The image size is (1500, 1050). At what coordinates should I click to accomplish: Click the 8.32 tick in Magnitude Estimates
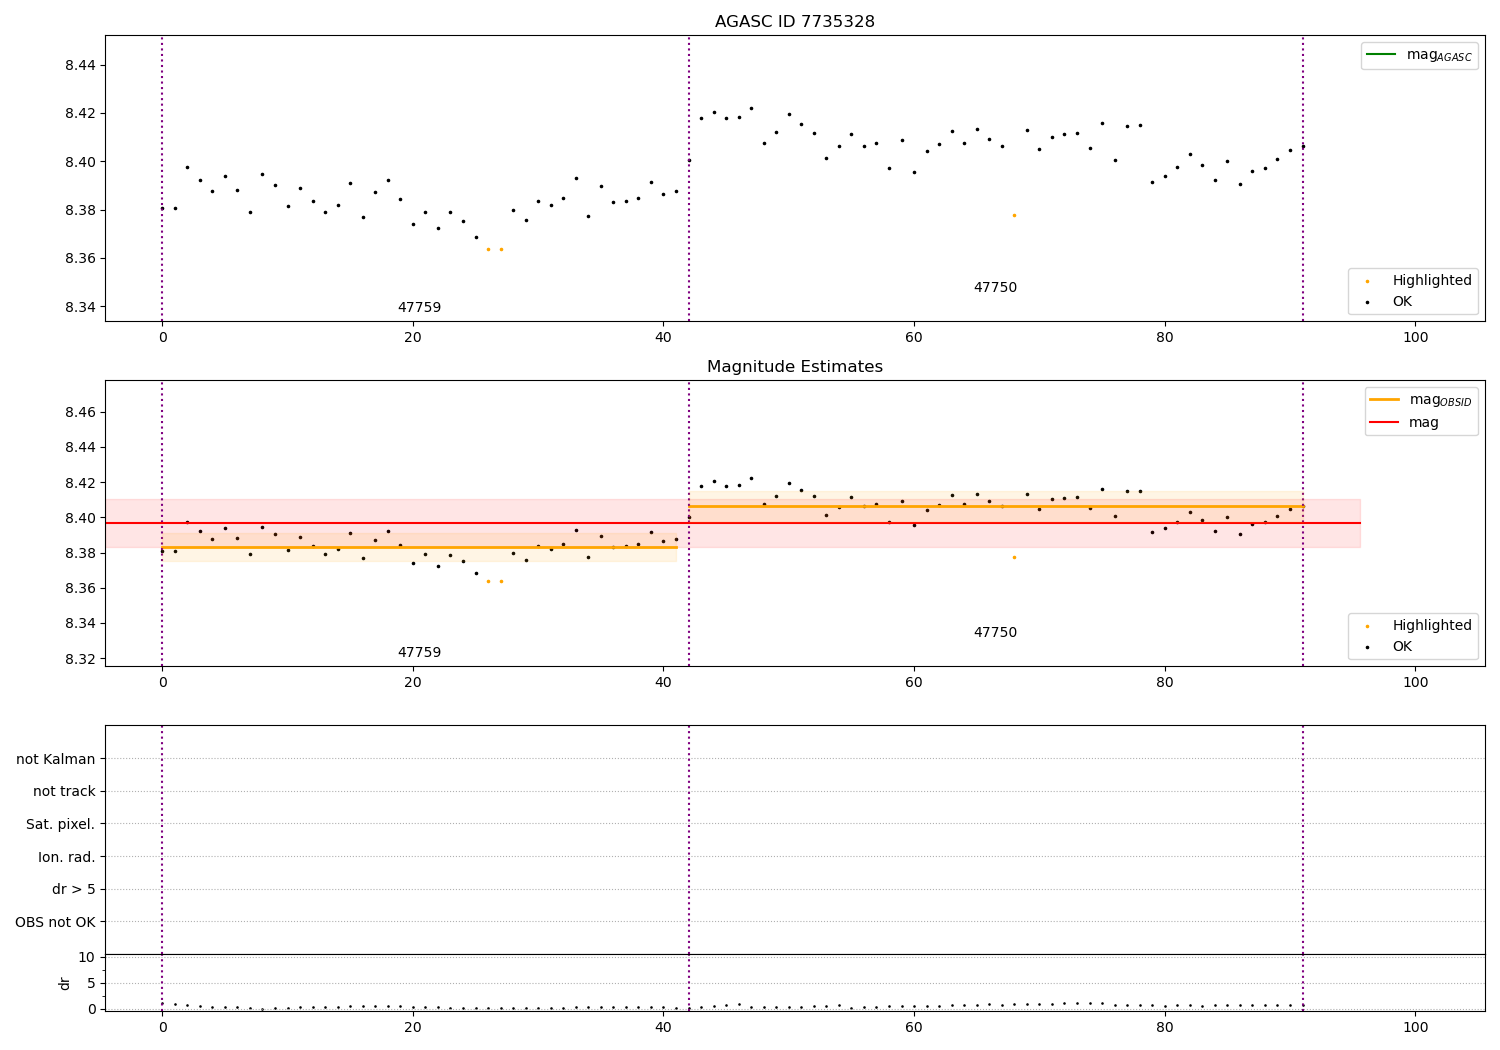pos(80,659)
